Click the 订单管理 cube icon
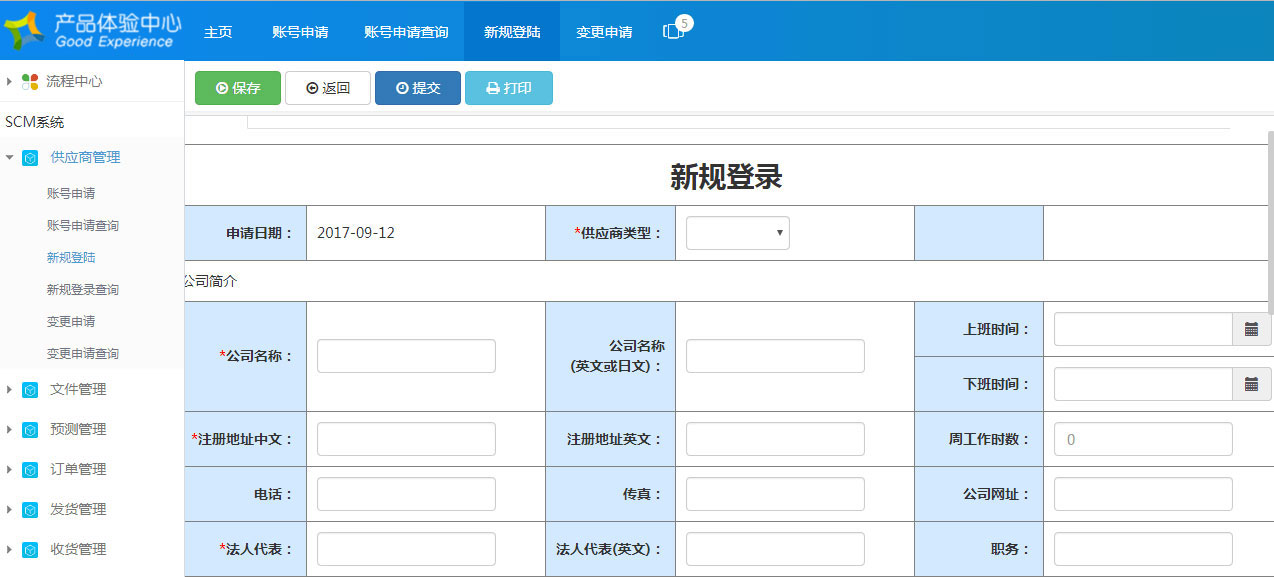Image resolution: width=1274 pixels, height=577 pixels. point(30,470)
